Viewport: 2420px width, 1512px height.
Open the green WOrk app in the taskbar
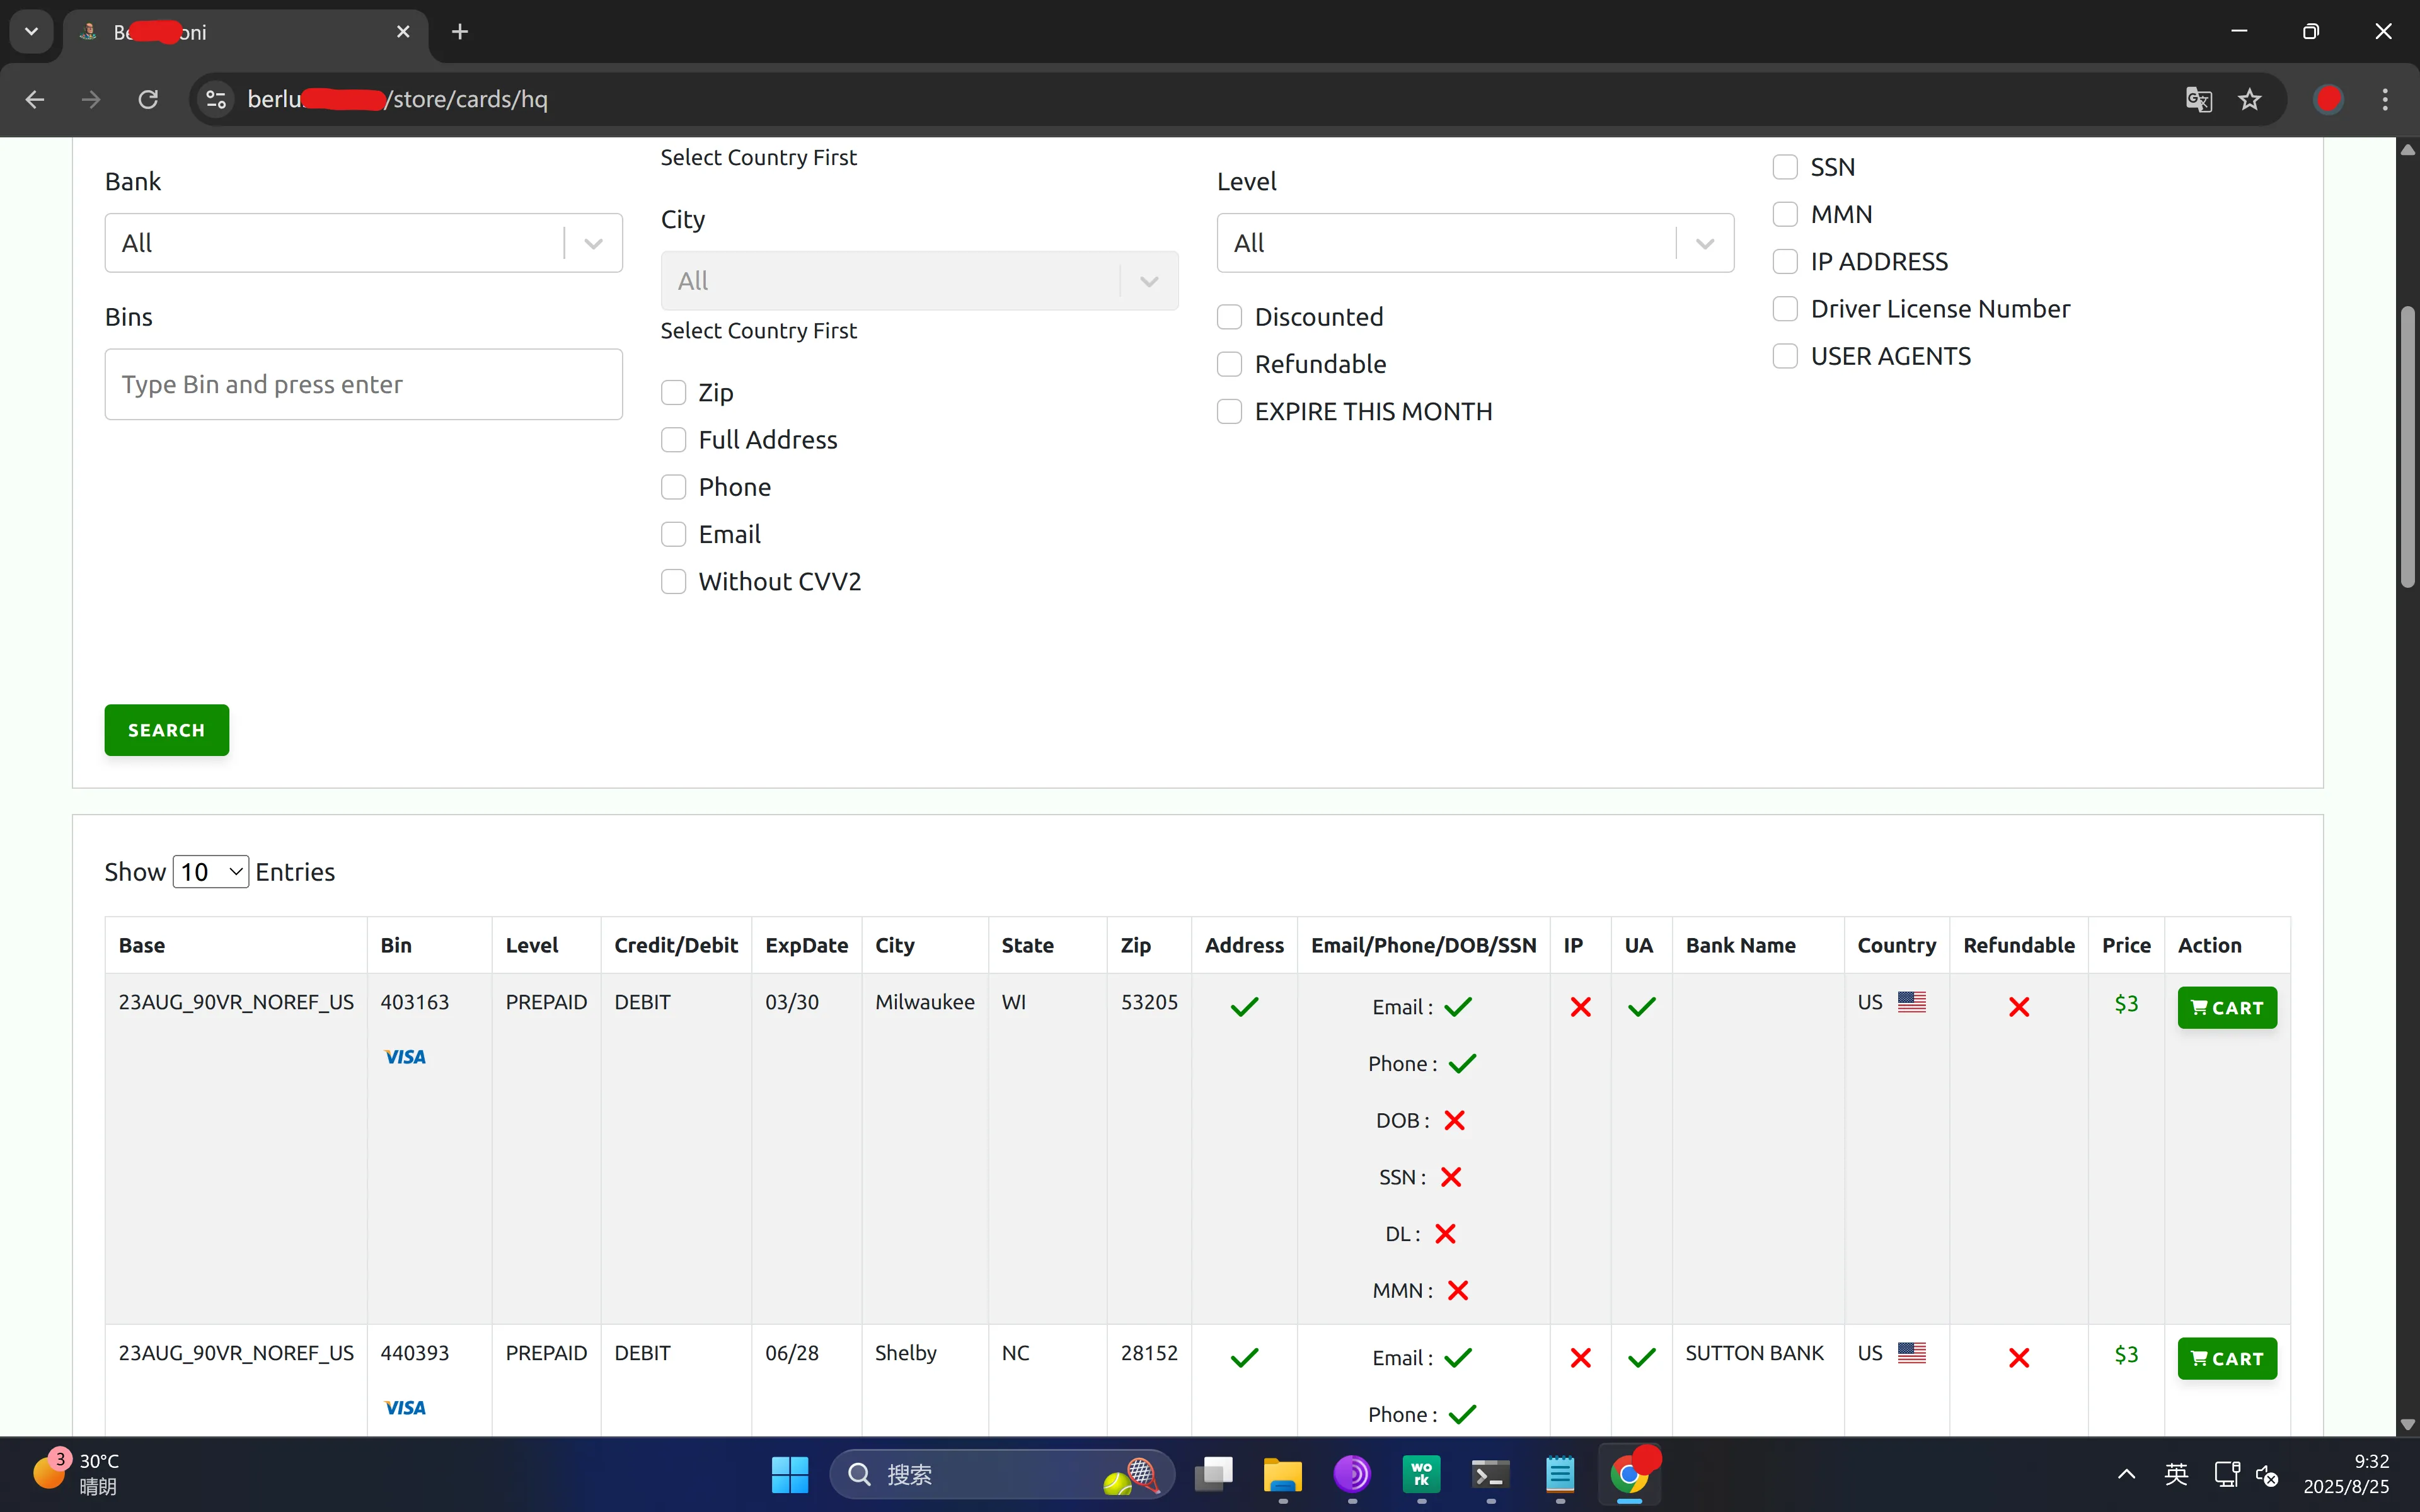pyautogui.click(x=1421, y=1474)
